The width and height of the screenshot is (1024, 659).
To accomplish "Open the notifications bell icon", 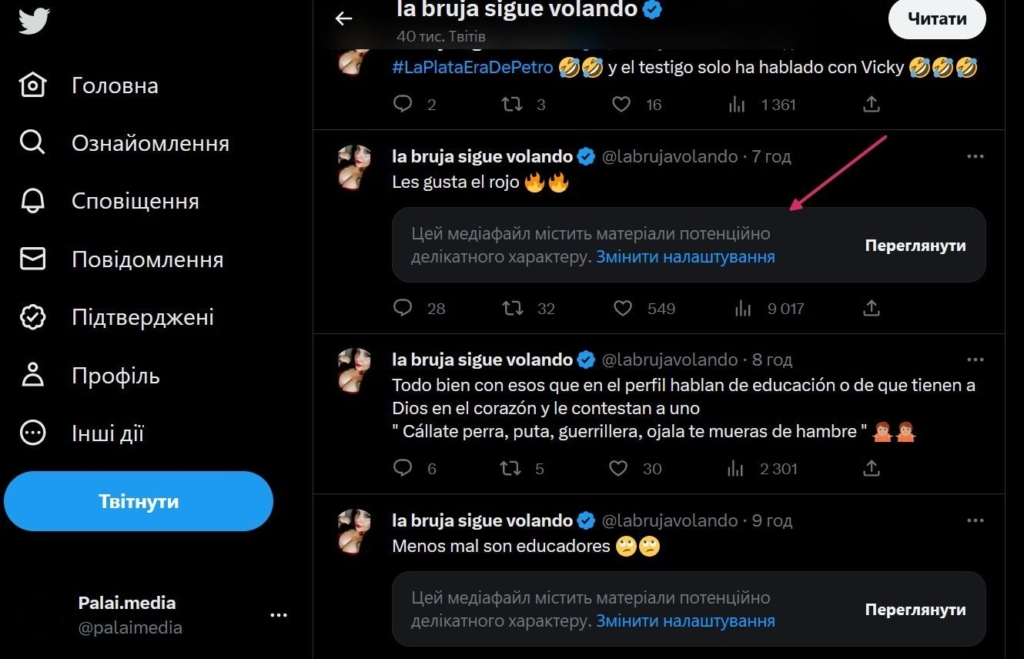I will click(33, 201).
